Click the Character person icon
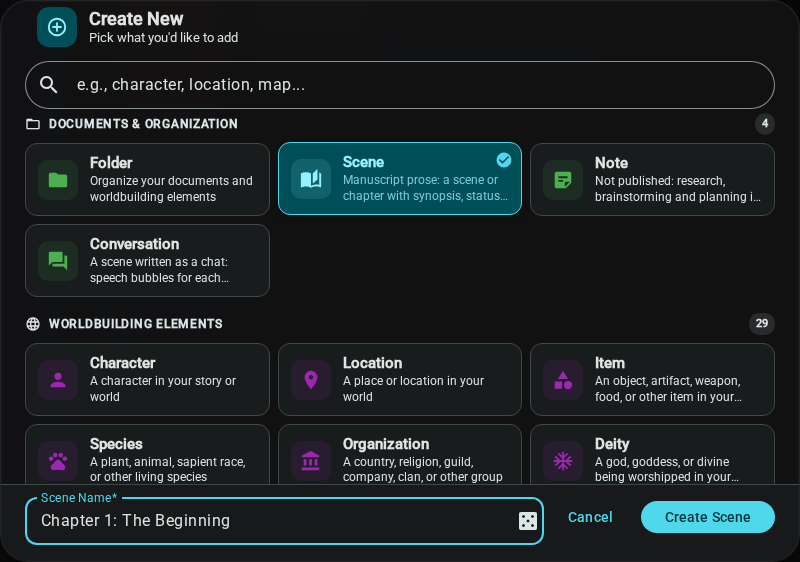The height and width of the screenshot is (562, 800). (58, 380)
